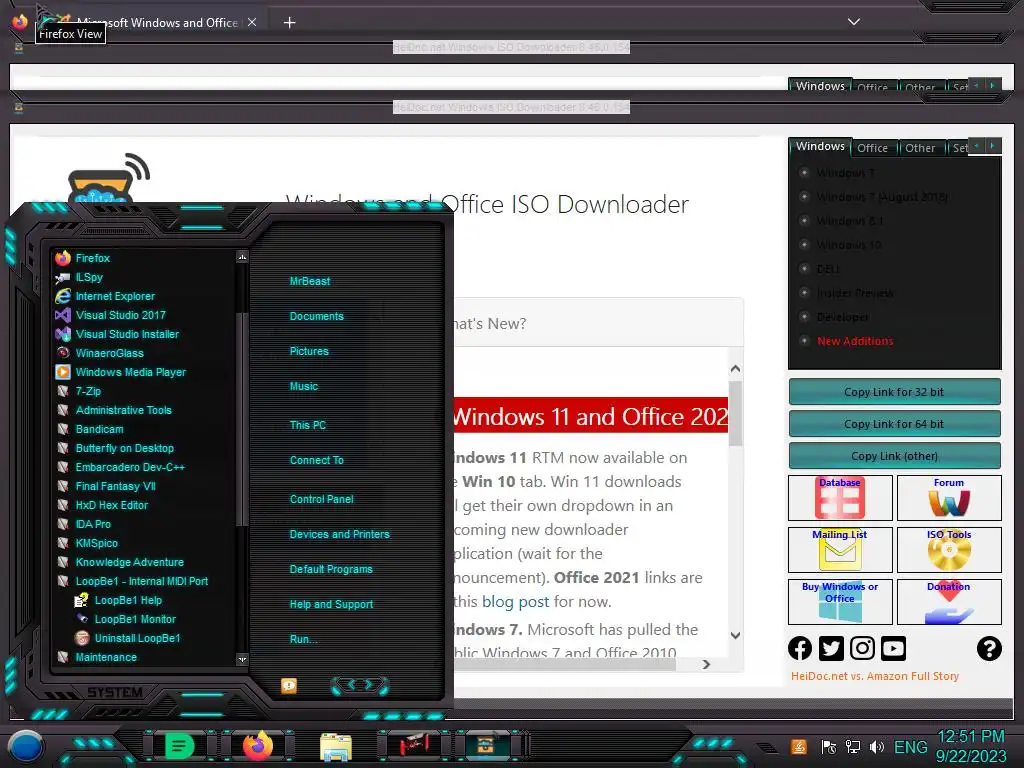Click the Start orb on the taskbar

coord(26,746)
